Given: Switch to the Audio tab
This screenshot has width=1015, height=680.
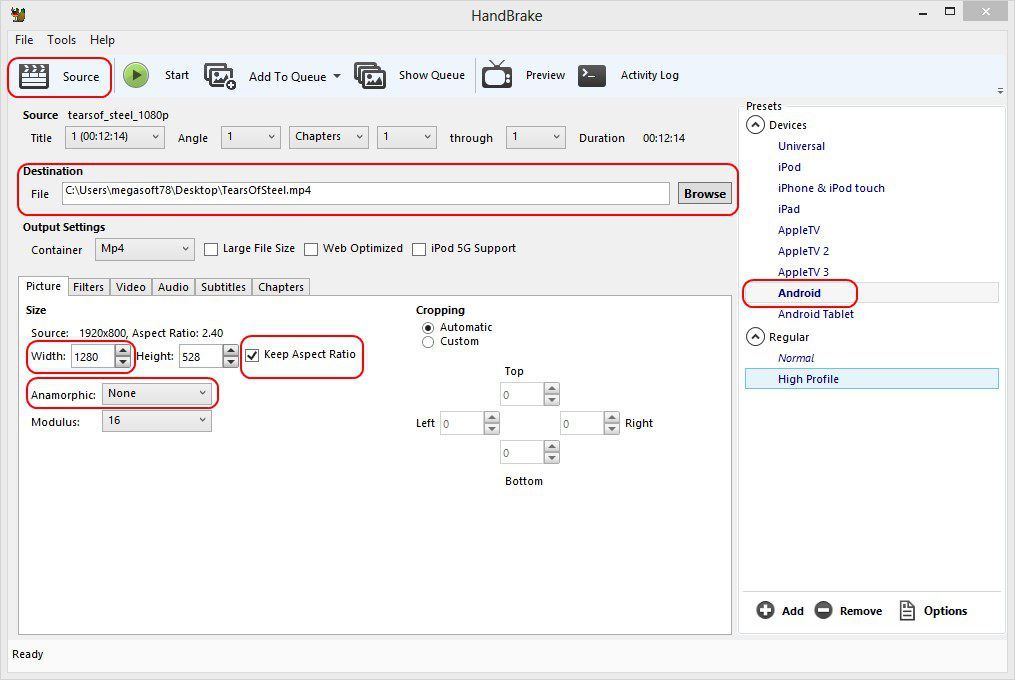Looking at the screenshot, I should (x=173, y=287).
